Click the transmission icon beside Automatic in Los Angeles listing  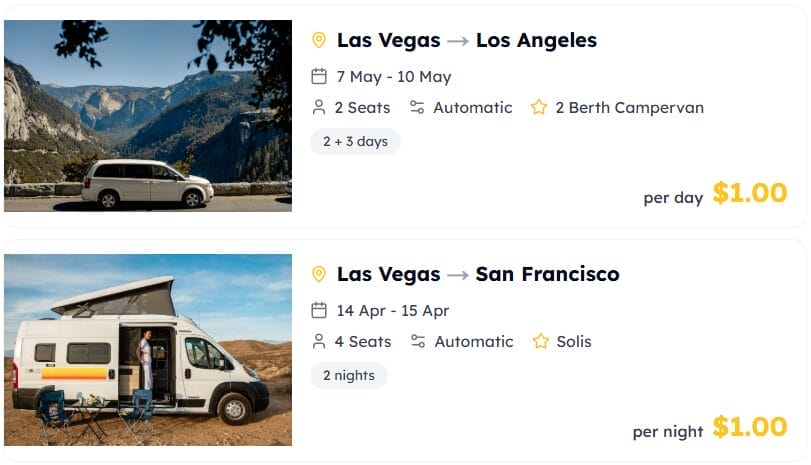(x=417, y=108)
